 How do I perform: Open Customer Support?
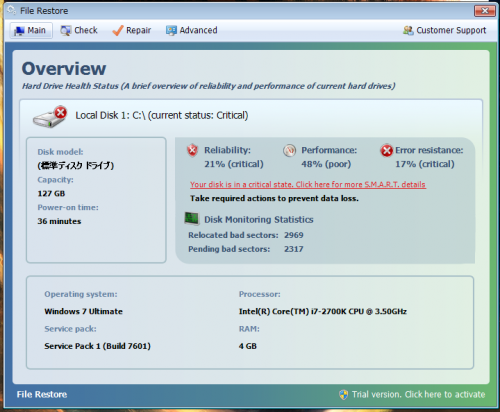click(x=445, y=31)
